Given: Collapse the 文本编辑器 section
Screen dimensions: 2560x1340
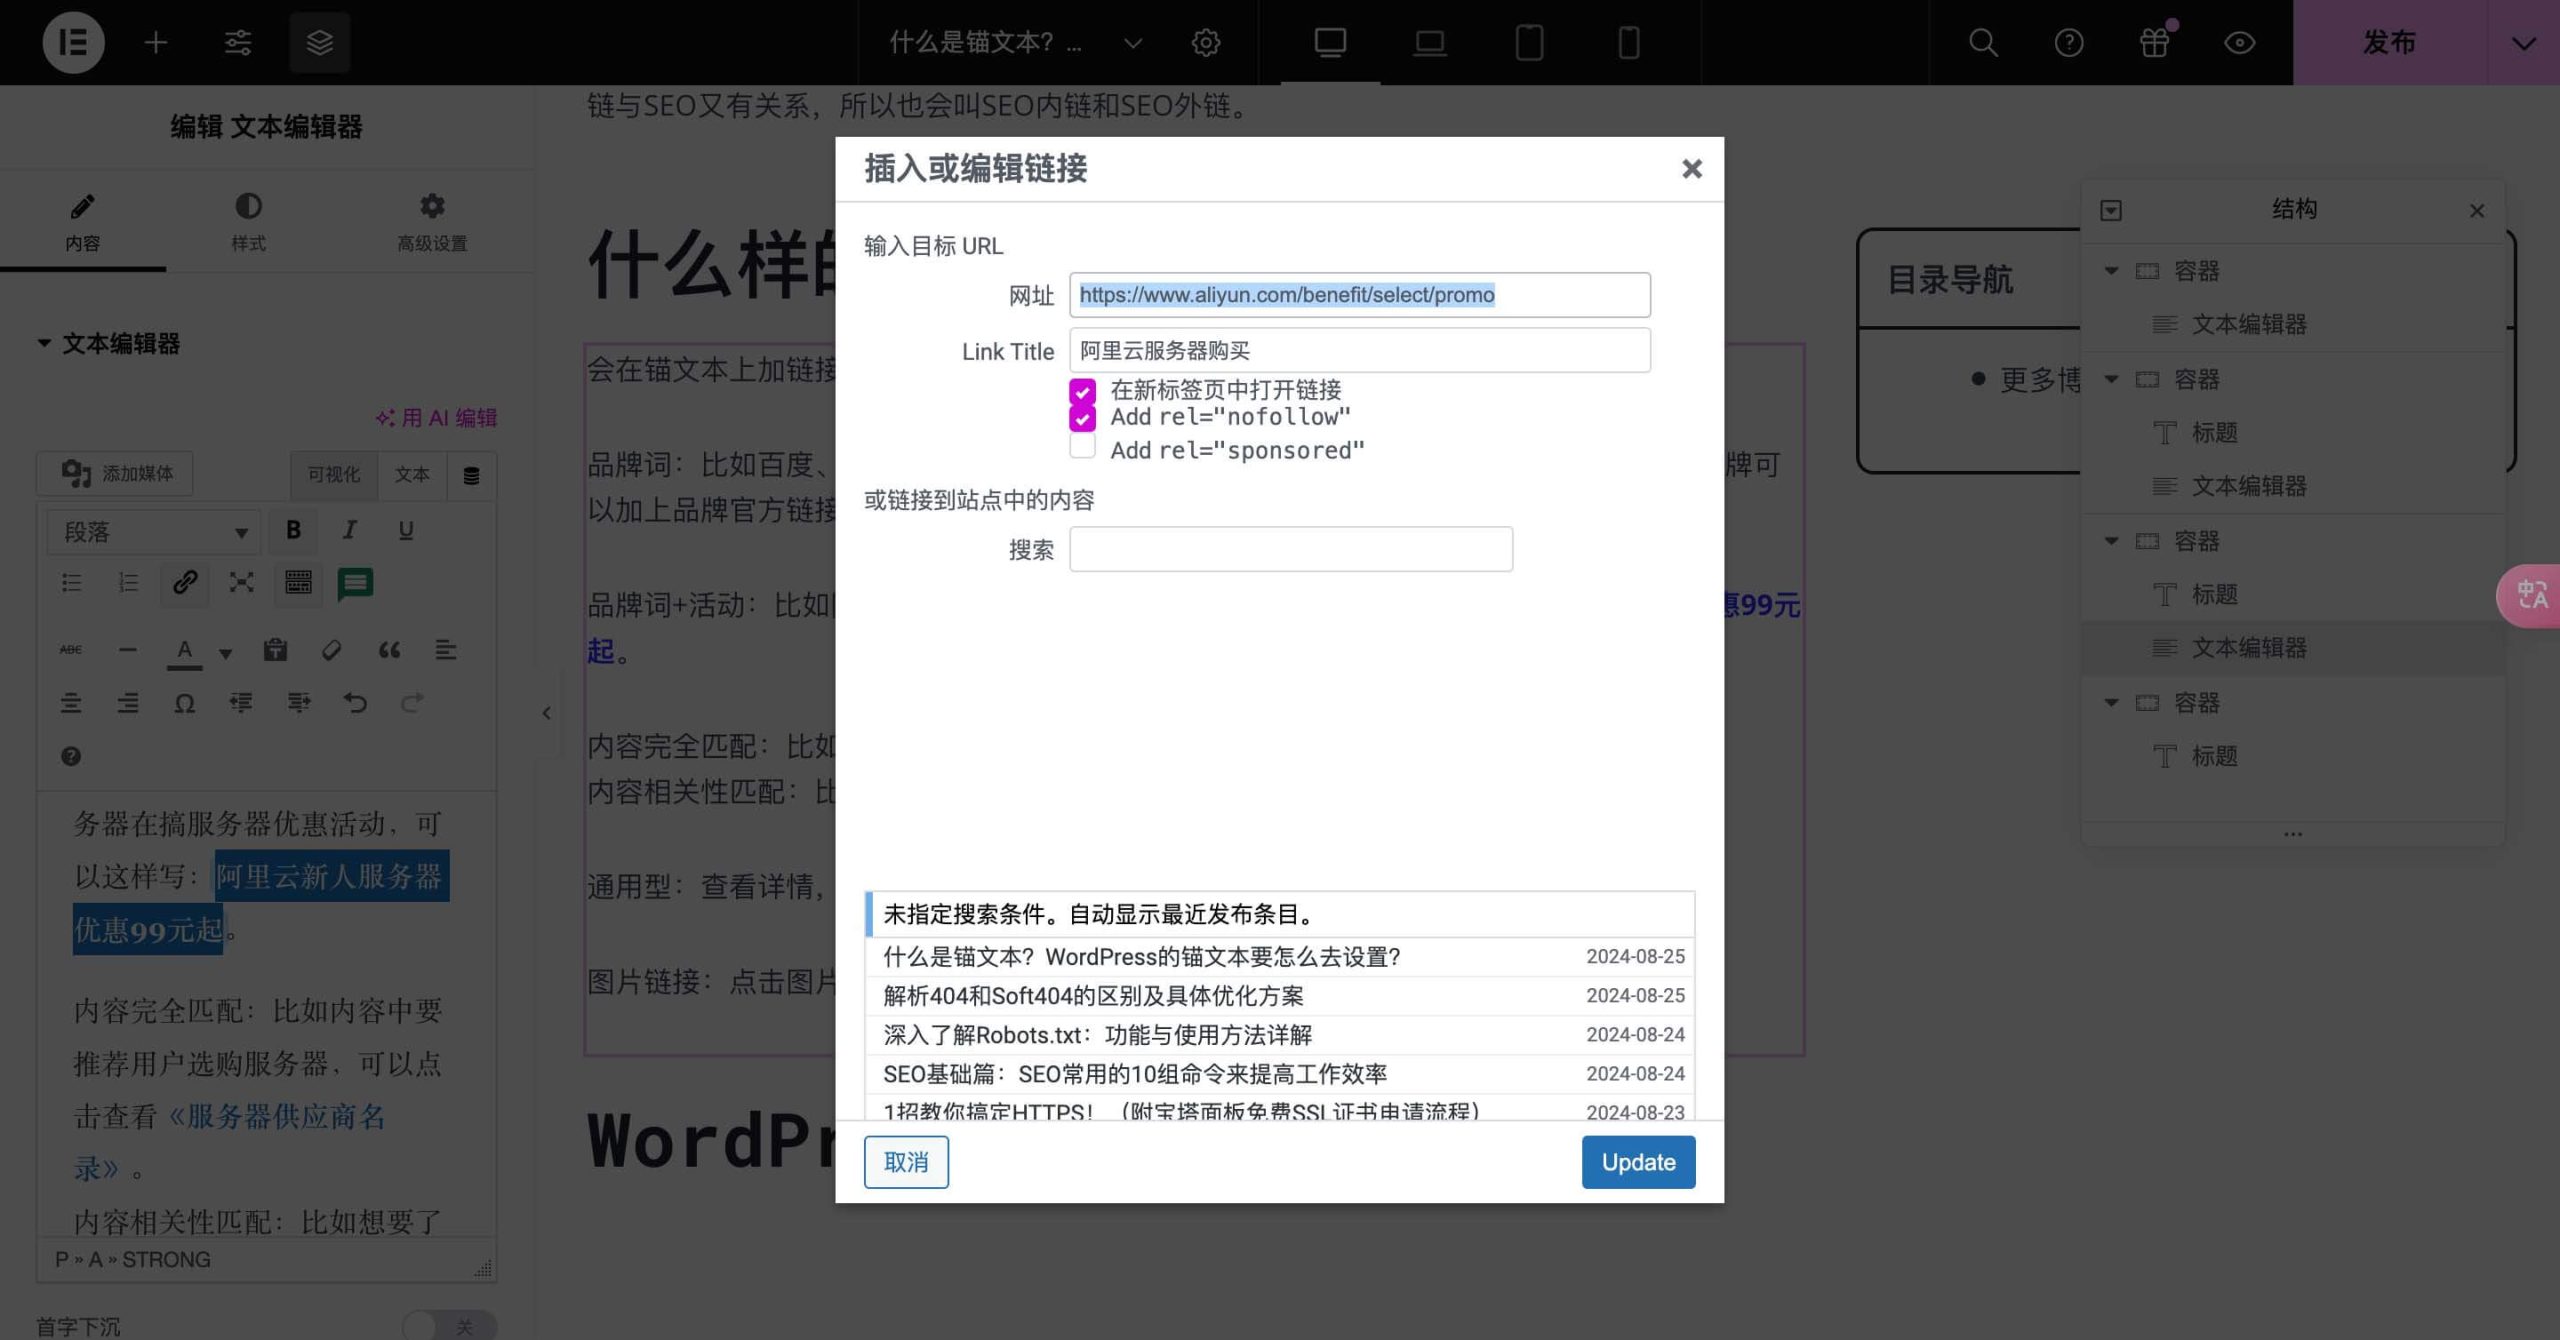Looking at the screenshot, I should click(x=43, y=343).
